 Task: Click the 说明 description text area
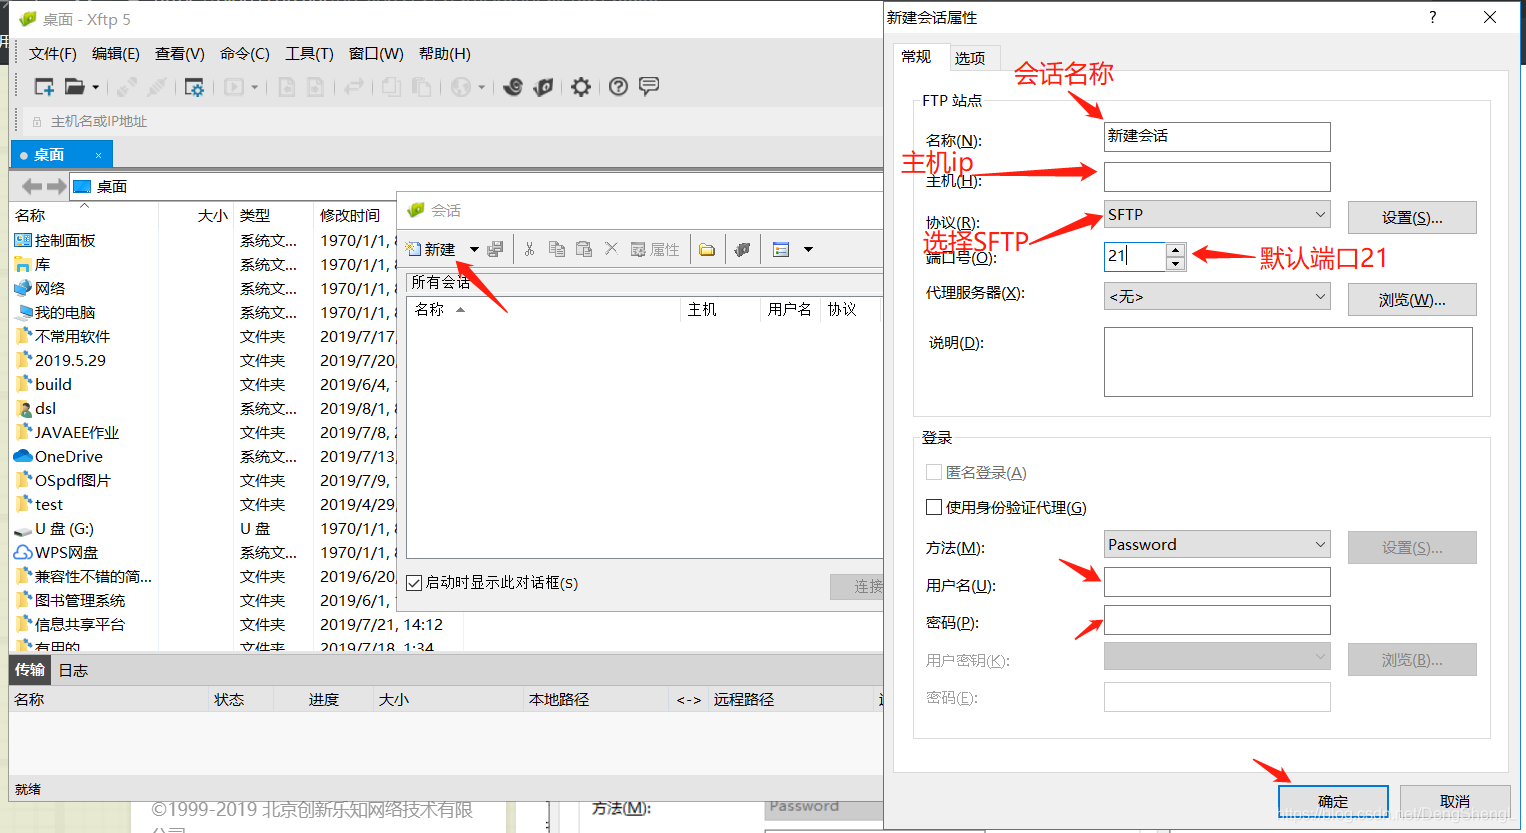pos(1288,362)
